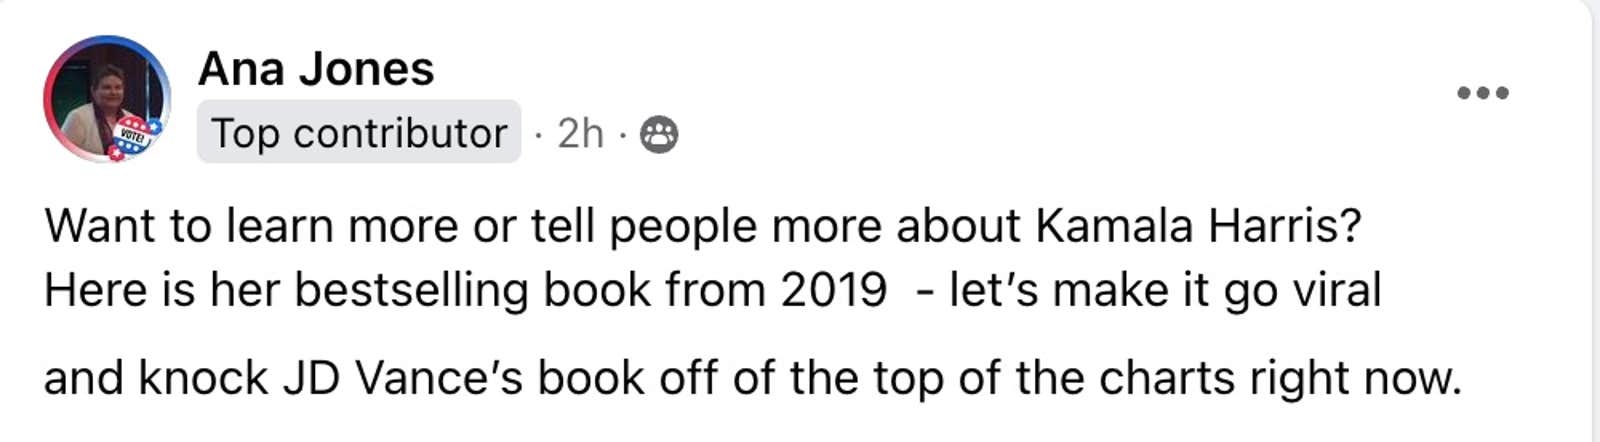Click the words Kamala Harris in post
Viewport: 1600px width, 442px height.
click(1198, 226)
